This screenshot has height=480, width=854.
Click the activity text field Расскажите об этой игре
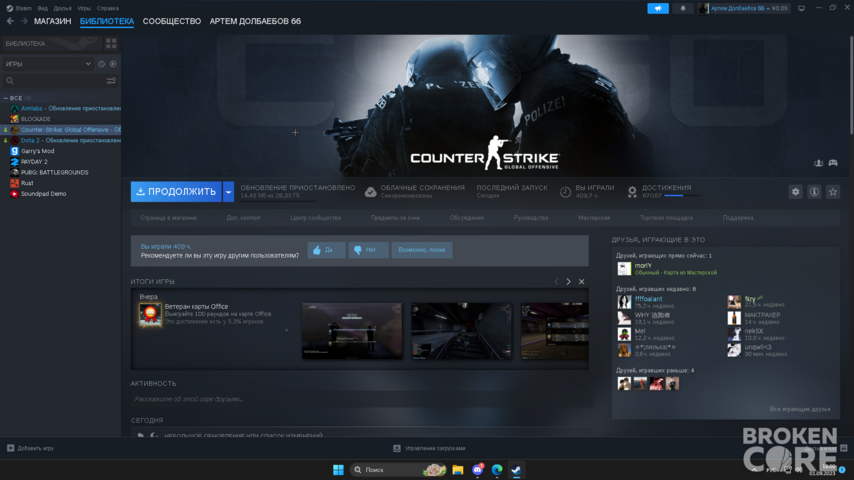pos(361,399)
